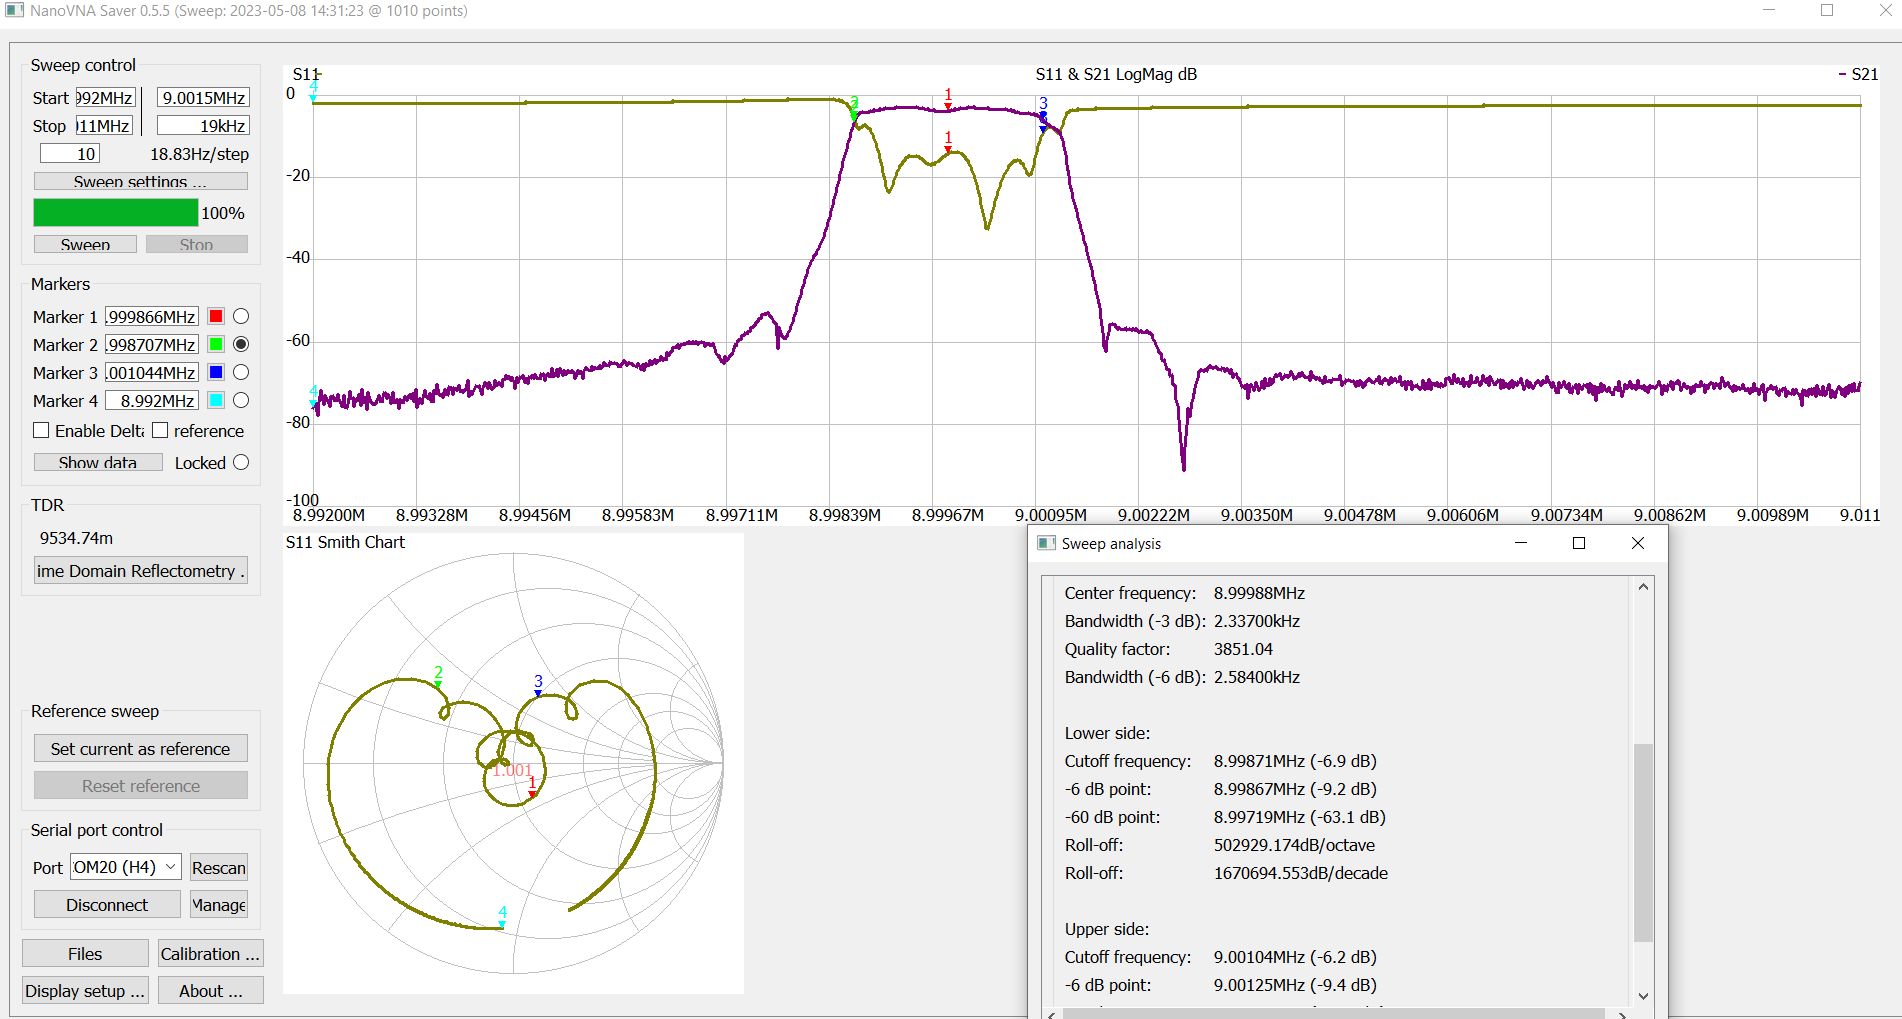Image resolution: width=1902 pixels, height=1019 pixels.
Task: Select the Marker 3 radio button
Action: click(x=241, y=372)
